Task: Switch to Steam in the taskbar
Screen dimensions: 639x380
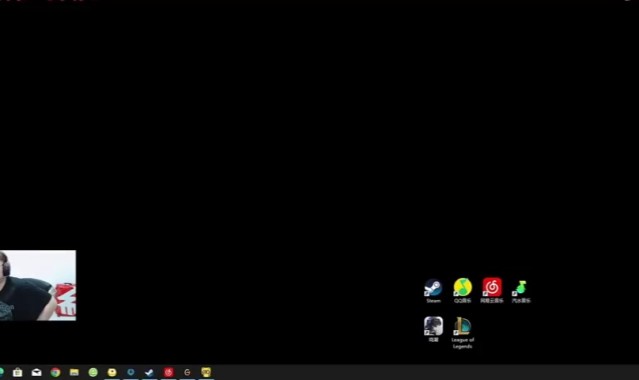Action: point(149,372)
